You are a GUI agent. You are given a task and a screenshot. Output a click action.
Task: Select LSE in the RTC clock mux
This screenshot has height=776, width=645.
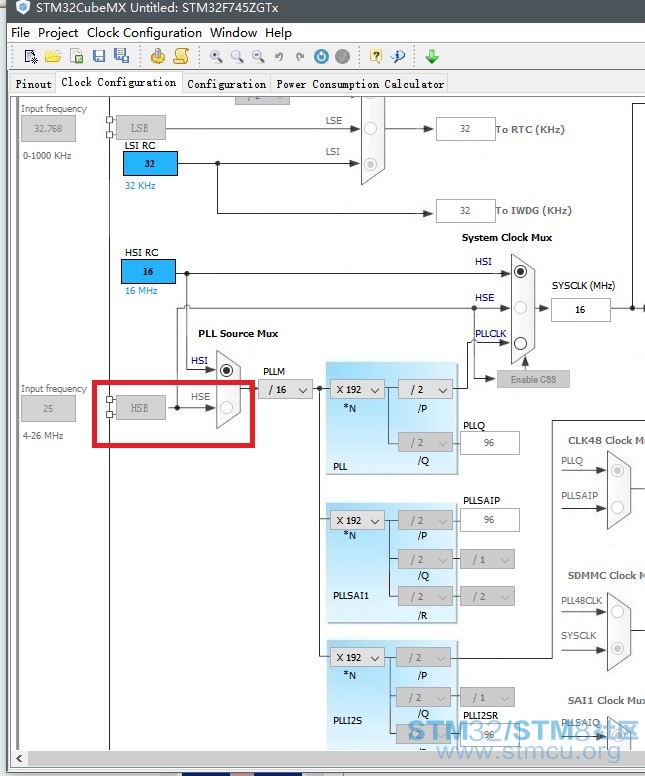point(370,129)
